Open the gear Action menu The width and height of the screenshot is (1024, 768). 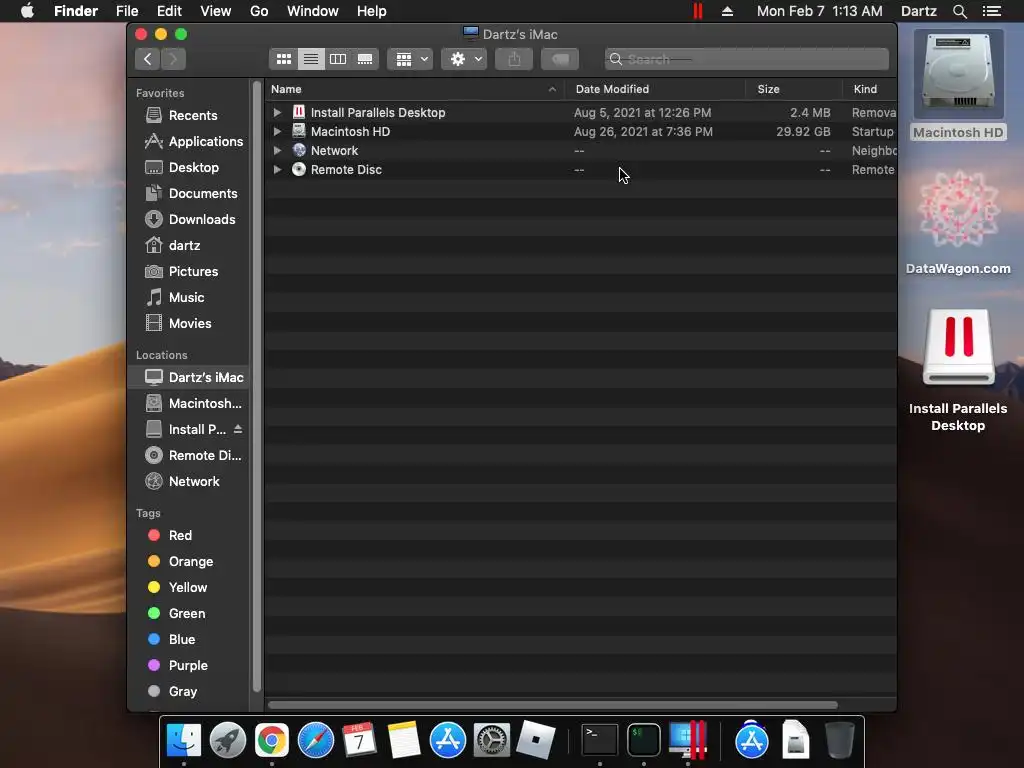tap(464, 59)
